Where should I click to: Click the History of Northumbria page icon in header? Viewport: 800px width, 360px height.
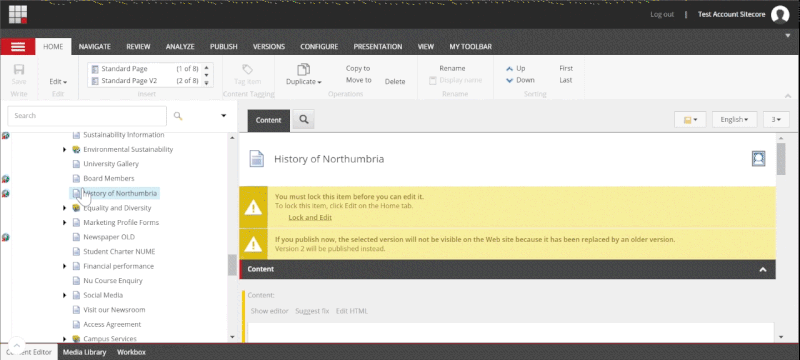tap(257, 159)
